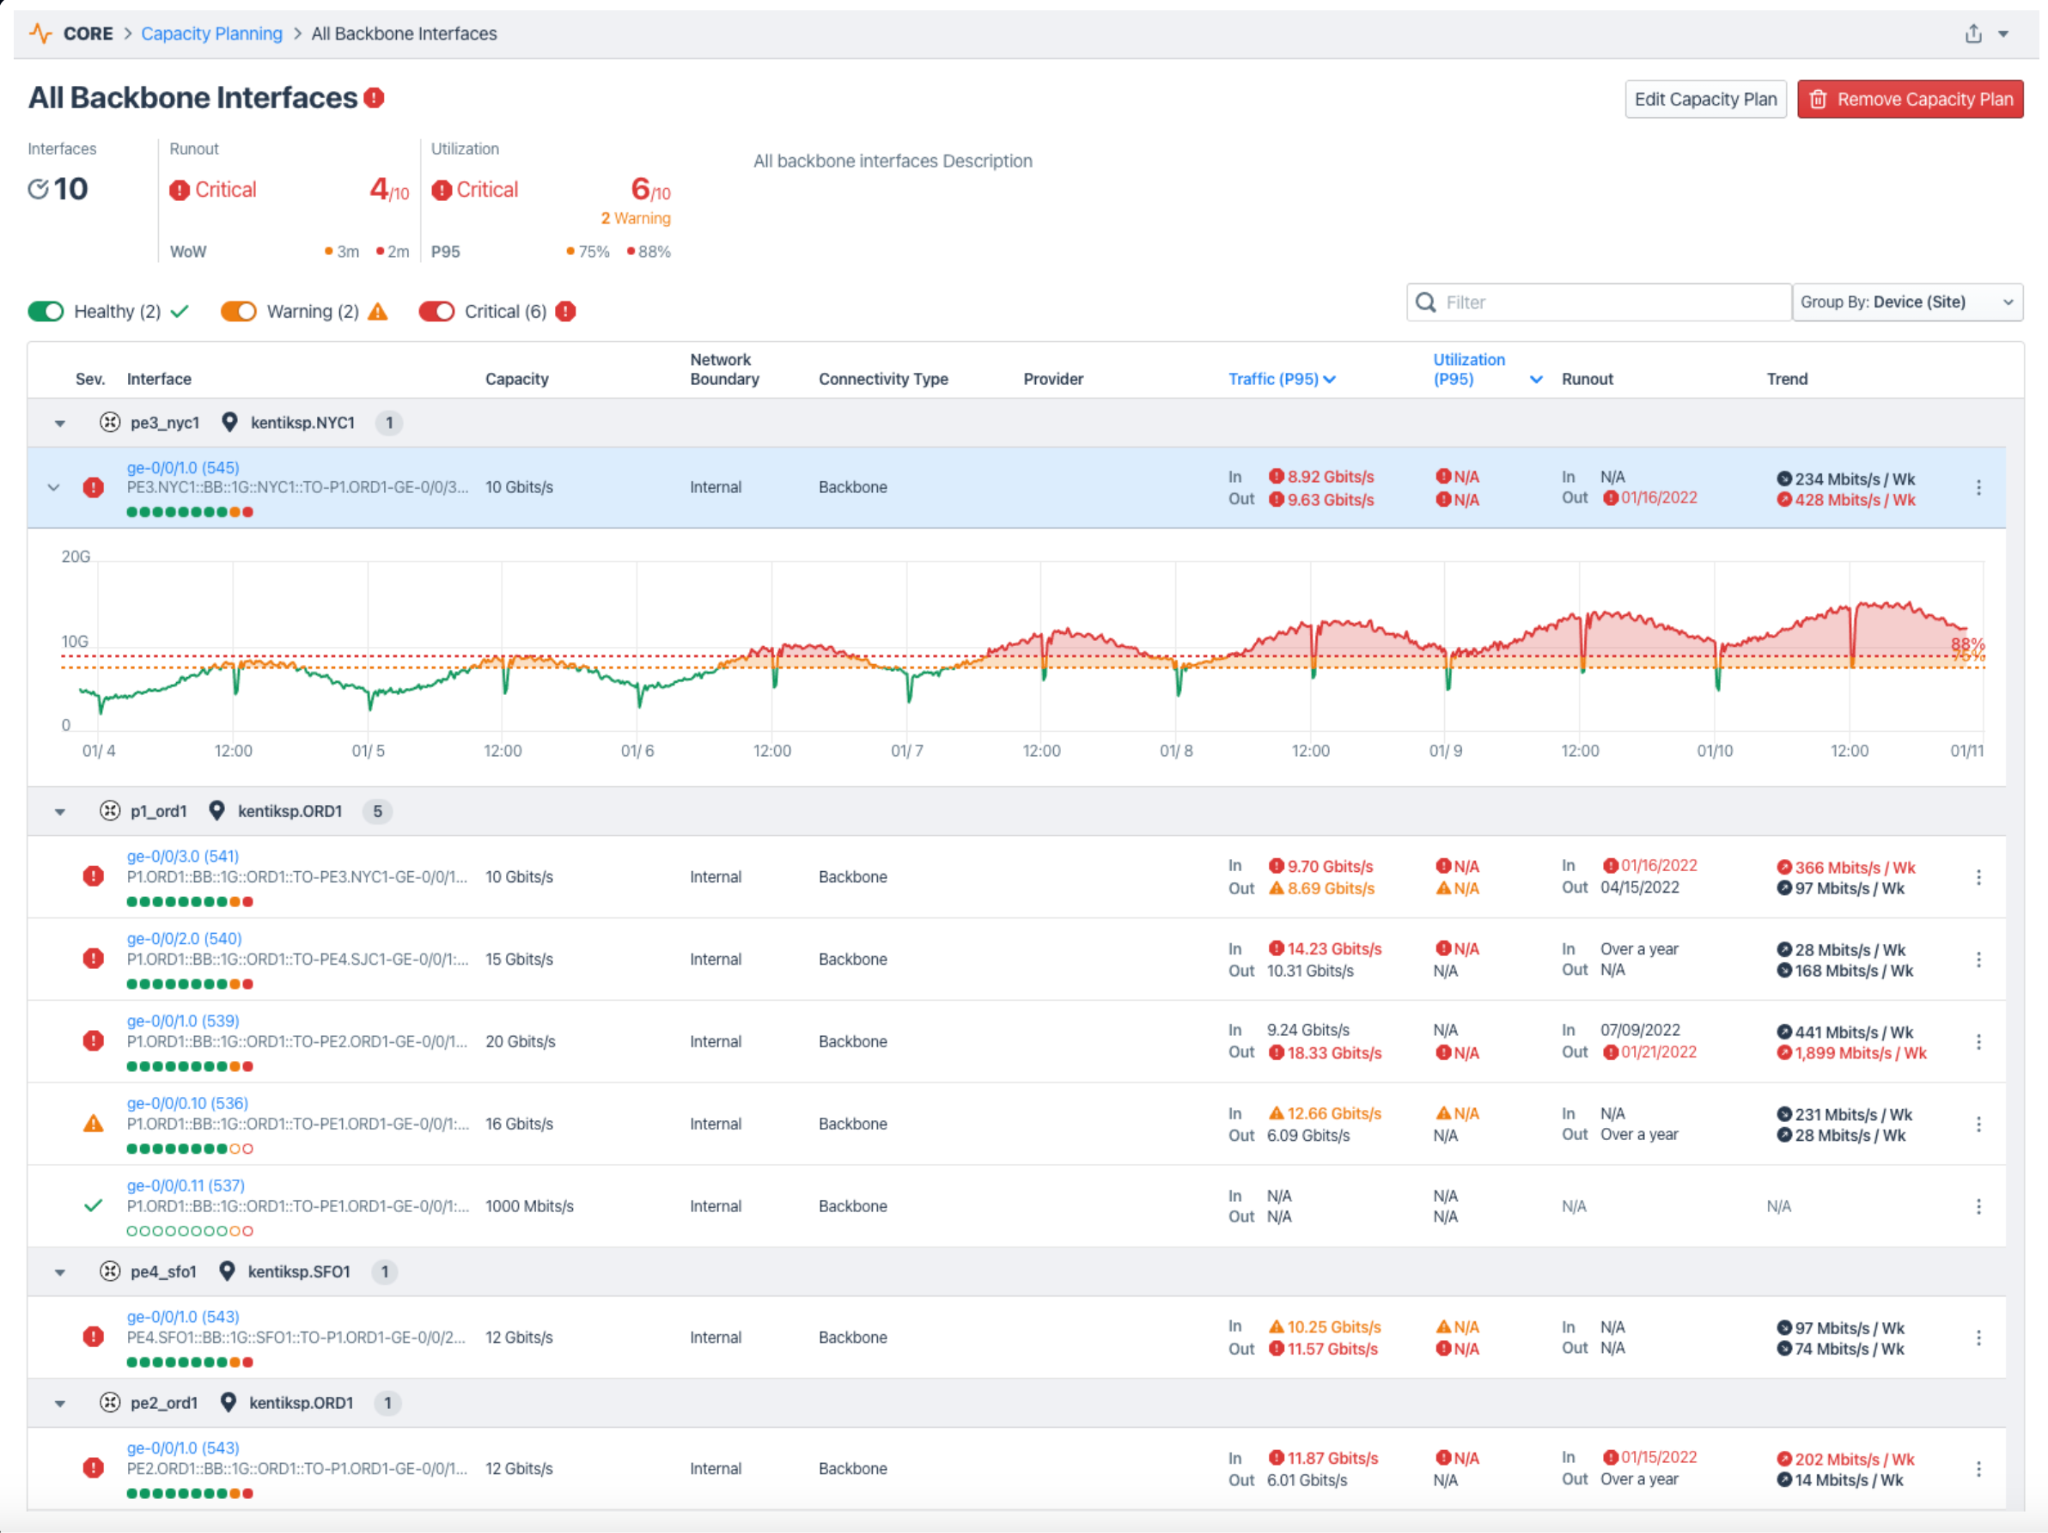
Task: Collapse the expanded ge-0/0/1.0 (545) chart row
Action: pos(54,488)
